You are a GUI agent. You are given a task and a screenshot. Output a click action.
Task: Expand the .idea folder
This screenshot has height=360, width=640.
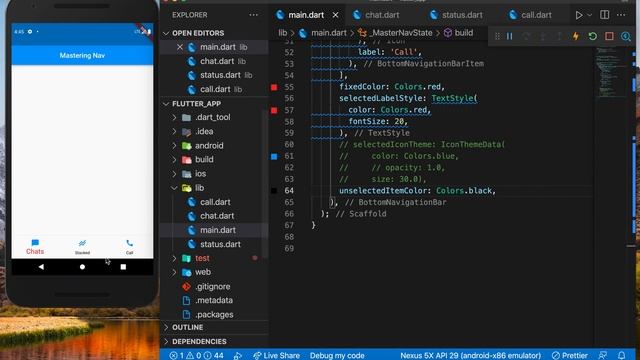174,131
